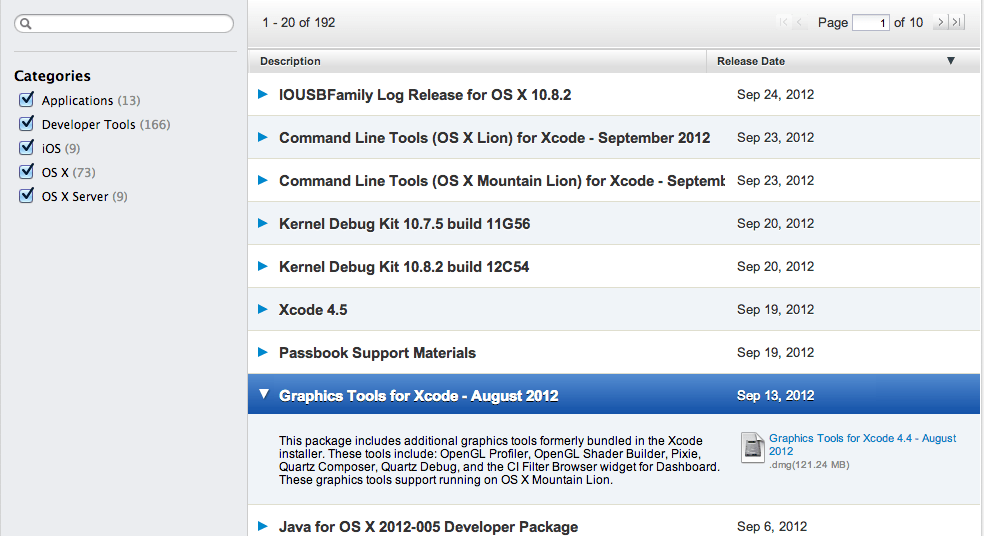
Task: Click the page number input field
Action: point(870,22)
